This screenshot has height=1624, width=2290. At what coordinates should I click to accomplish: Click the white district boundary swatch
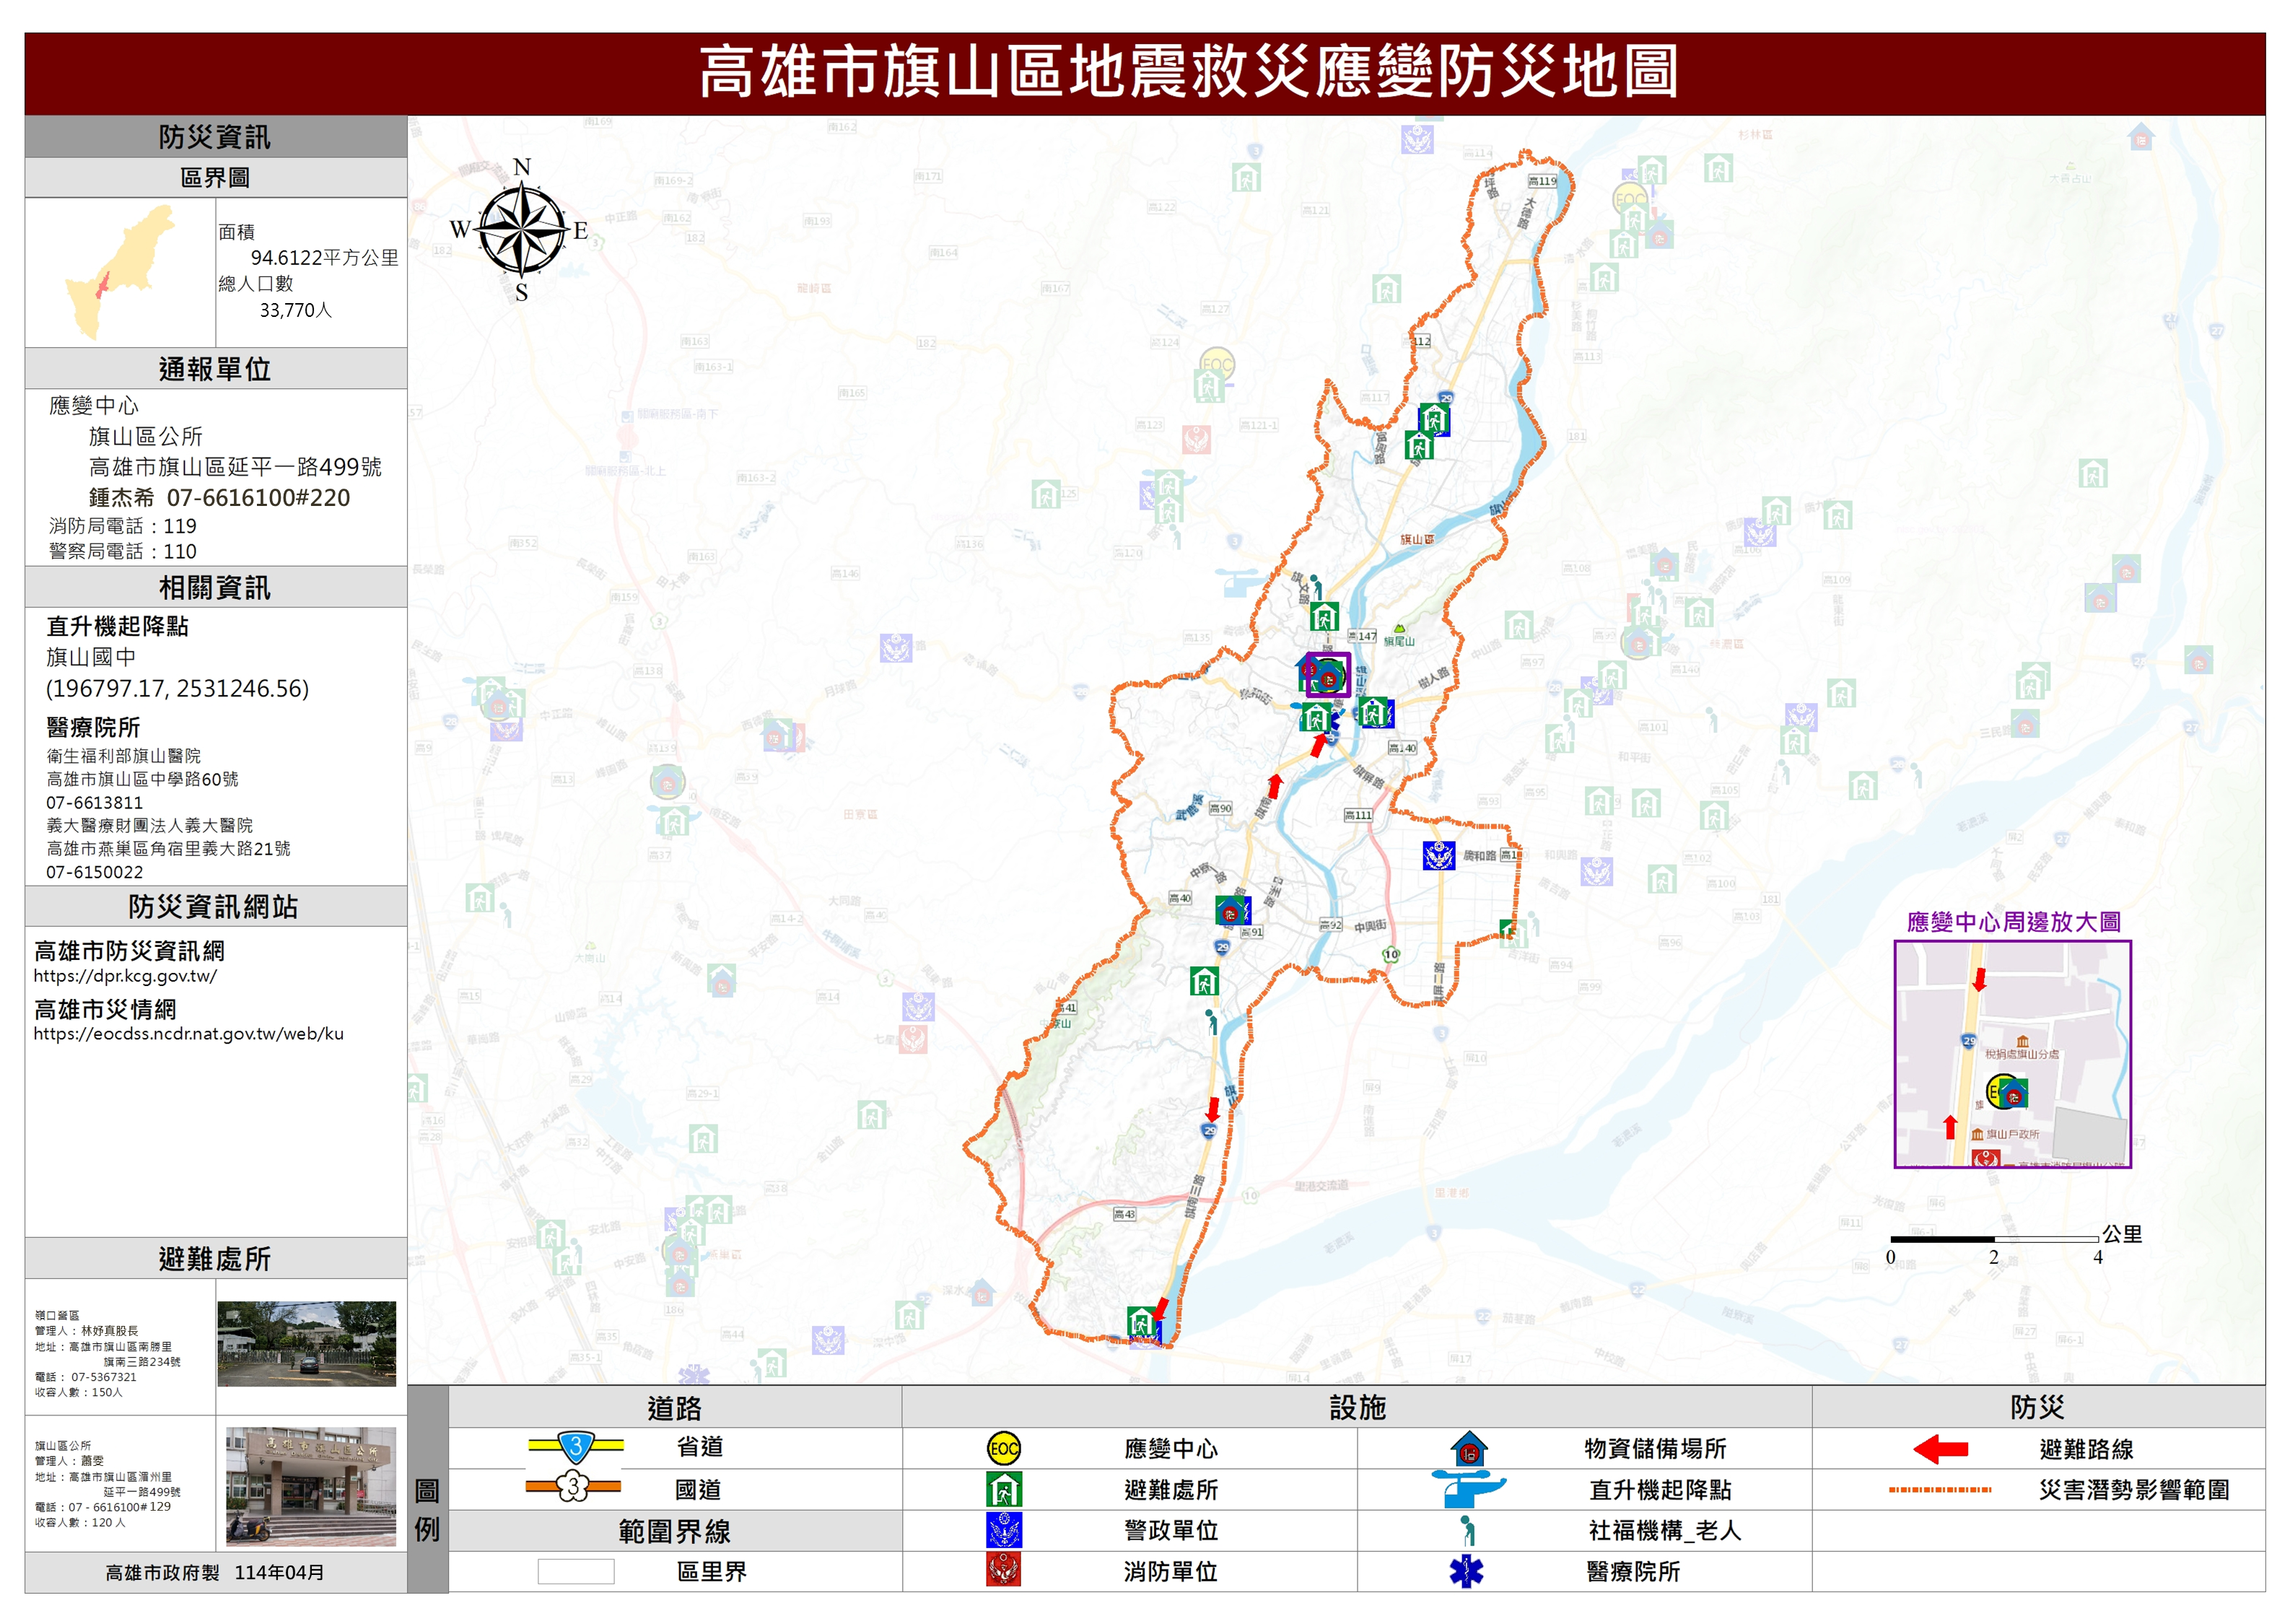576,1571
